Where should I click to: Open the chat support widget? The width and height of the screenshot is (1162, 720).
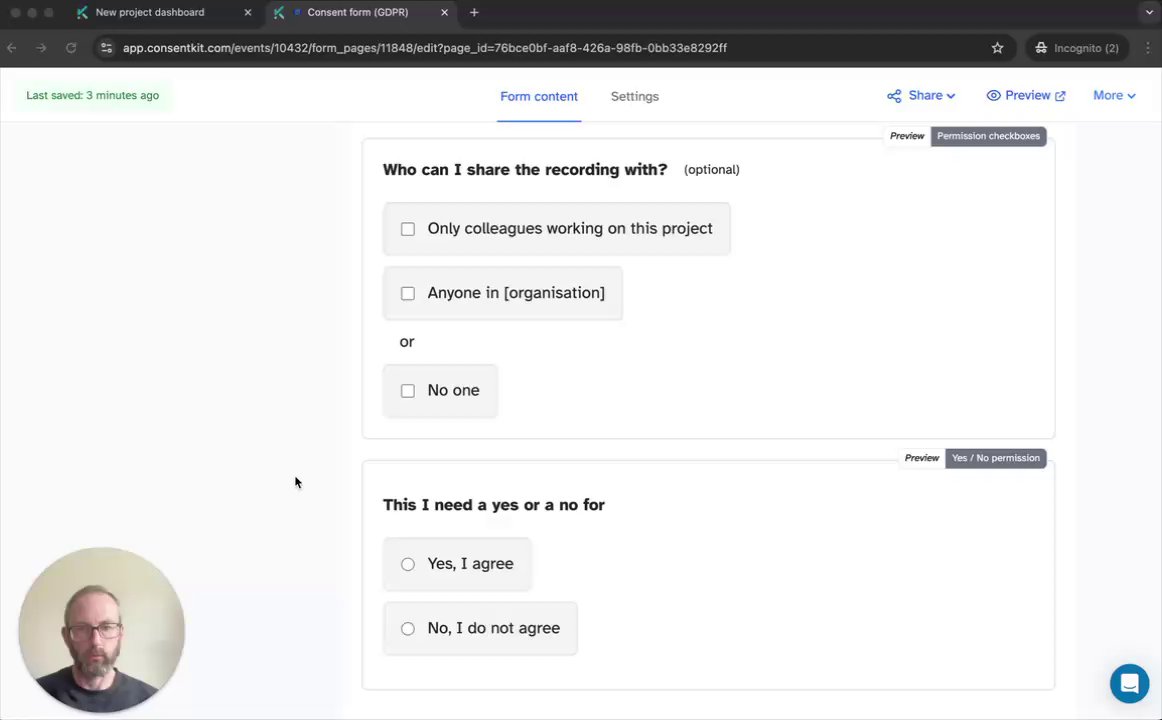coord(1129,684)
